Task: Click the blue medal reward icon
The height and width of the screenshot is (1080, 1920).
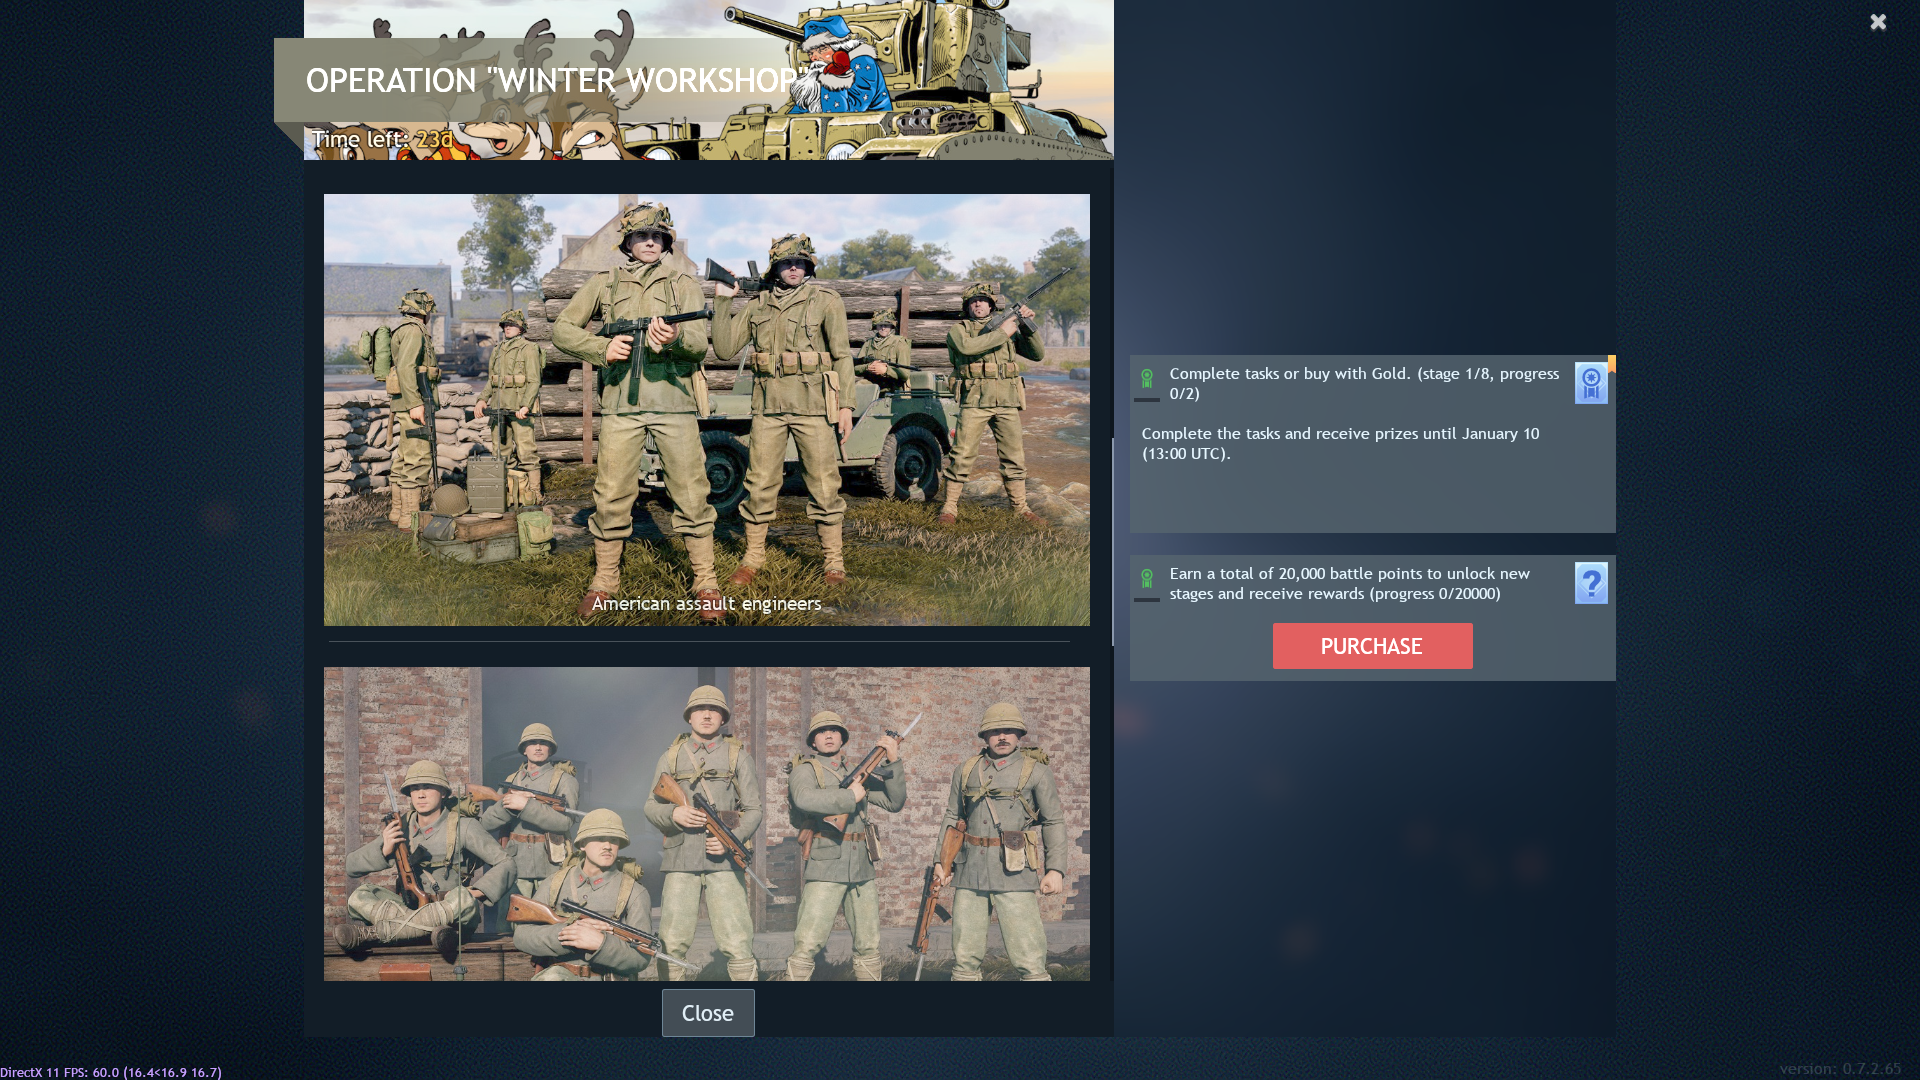Action: click(x=1590, y=383)
